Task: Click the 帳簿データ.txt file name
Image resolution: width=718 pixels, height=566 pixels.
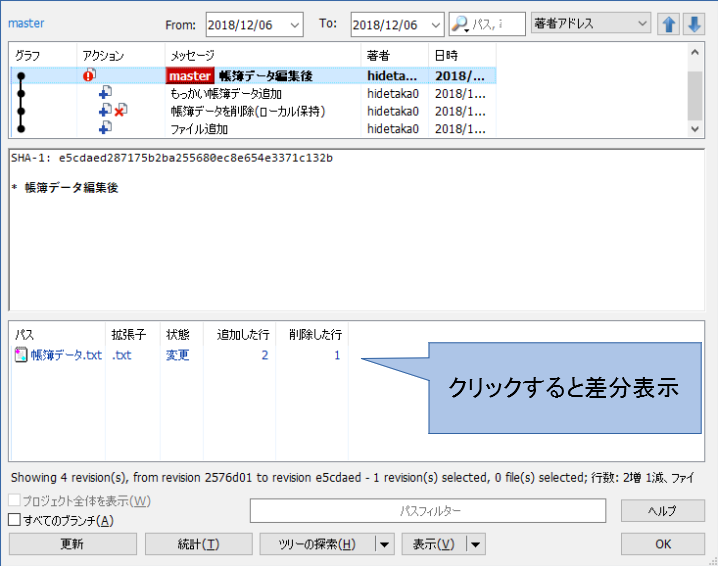Action: click(66, 355)
